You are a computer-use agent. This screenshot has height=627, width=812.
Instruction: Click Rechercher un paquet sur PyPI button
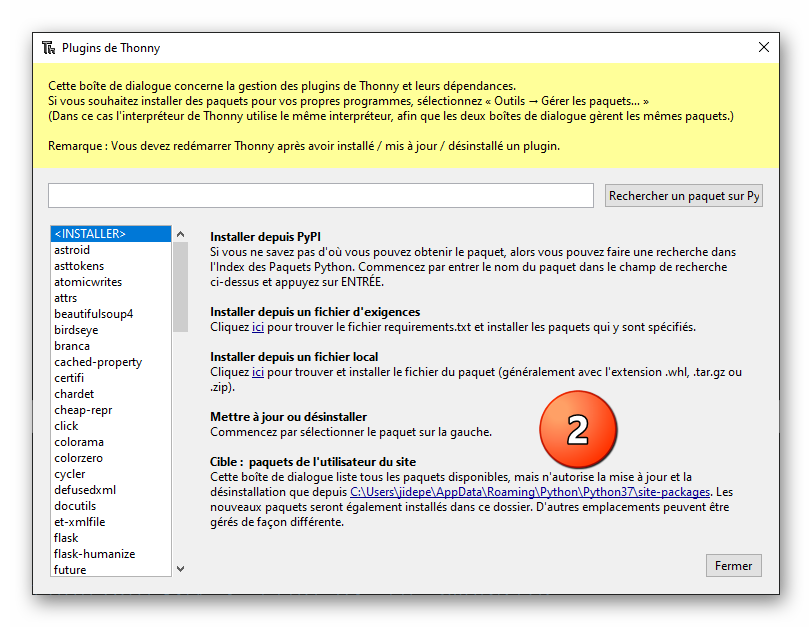click(x=684, y=196)
